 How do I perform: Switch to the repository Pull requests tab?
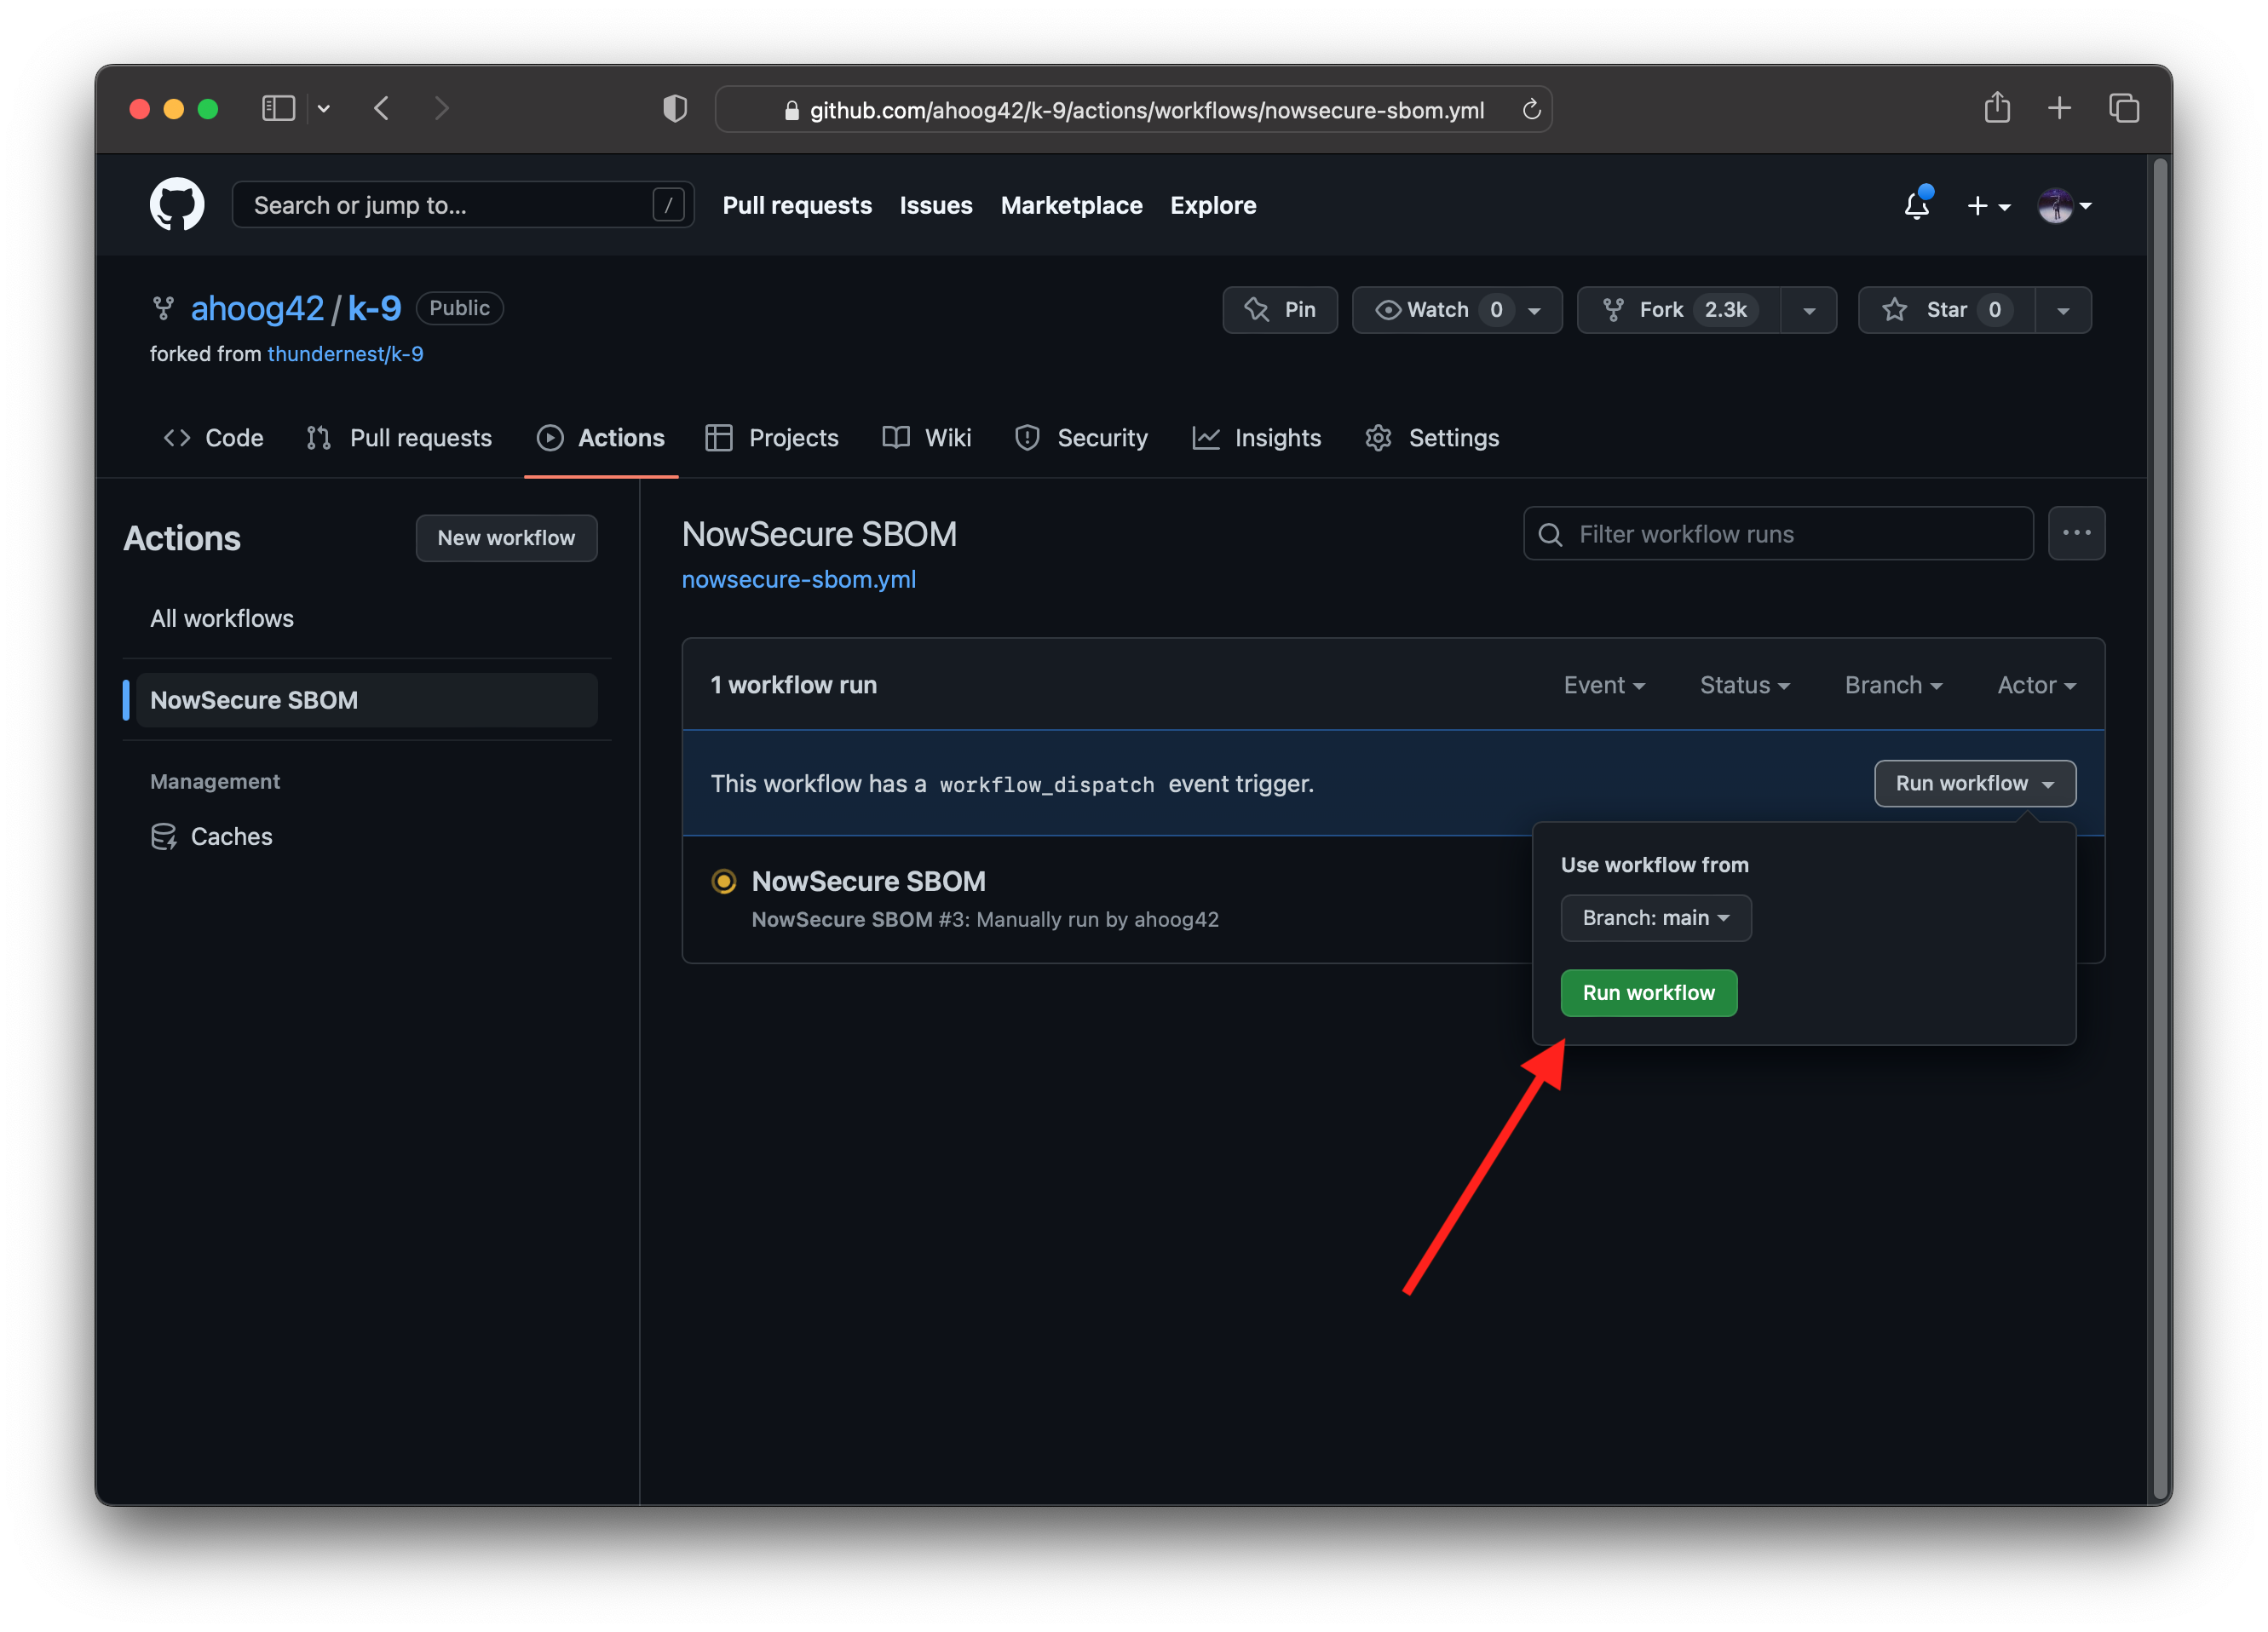(399, 438)
